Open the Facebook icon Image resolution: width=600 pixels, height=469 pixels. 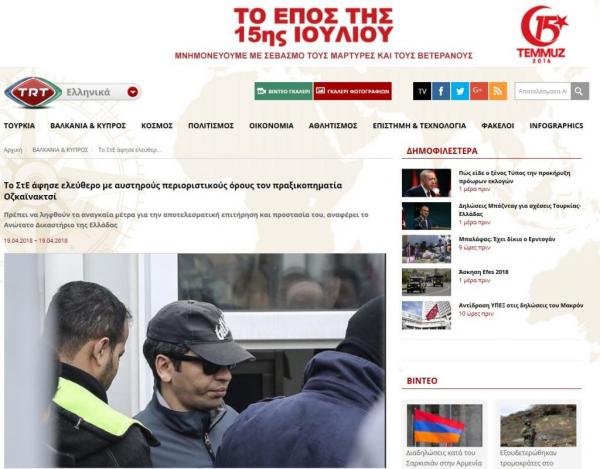pyautogui.click(x=441, y=91)
